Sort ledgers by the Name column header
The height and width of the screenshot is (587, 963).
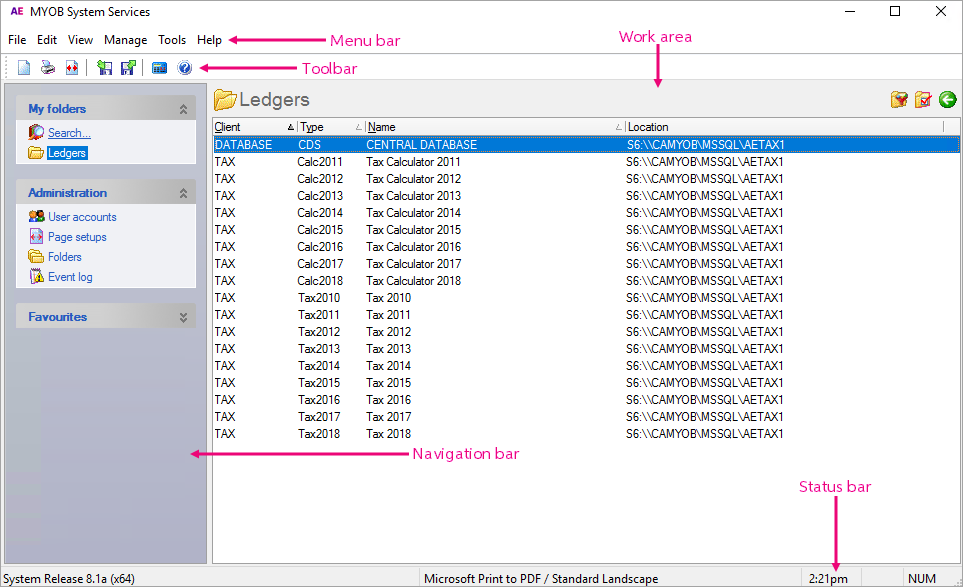click(x=496, y=127)
